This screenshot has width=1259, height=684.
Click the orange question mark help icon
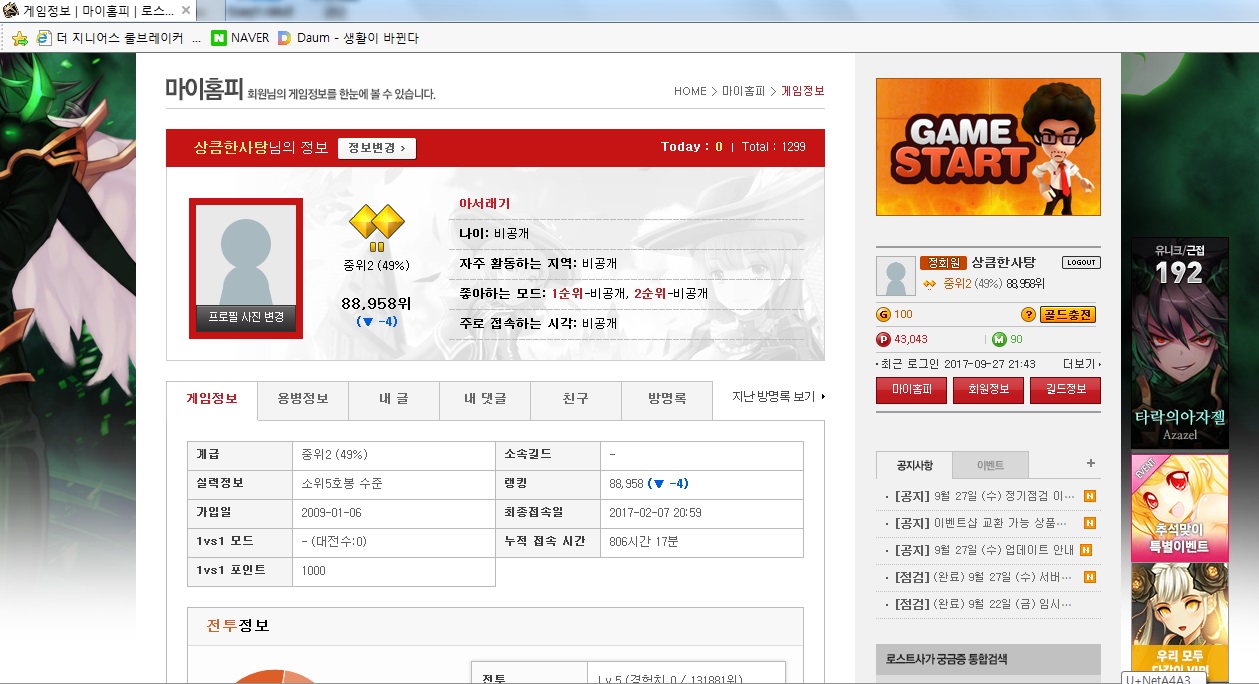pos(1027,314)
